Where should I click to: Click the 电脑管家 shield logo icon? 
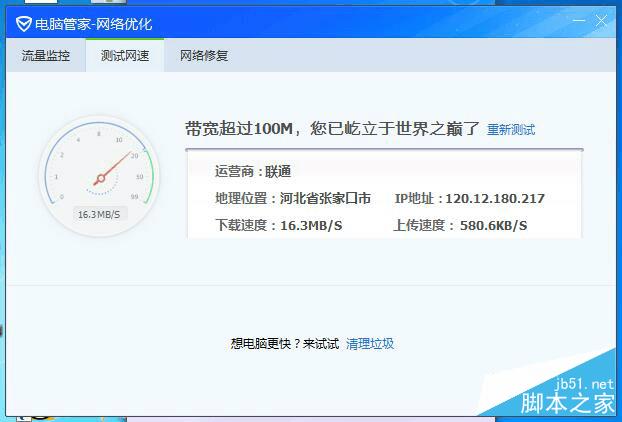pyautogui.click(x=23, y=24)
